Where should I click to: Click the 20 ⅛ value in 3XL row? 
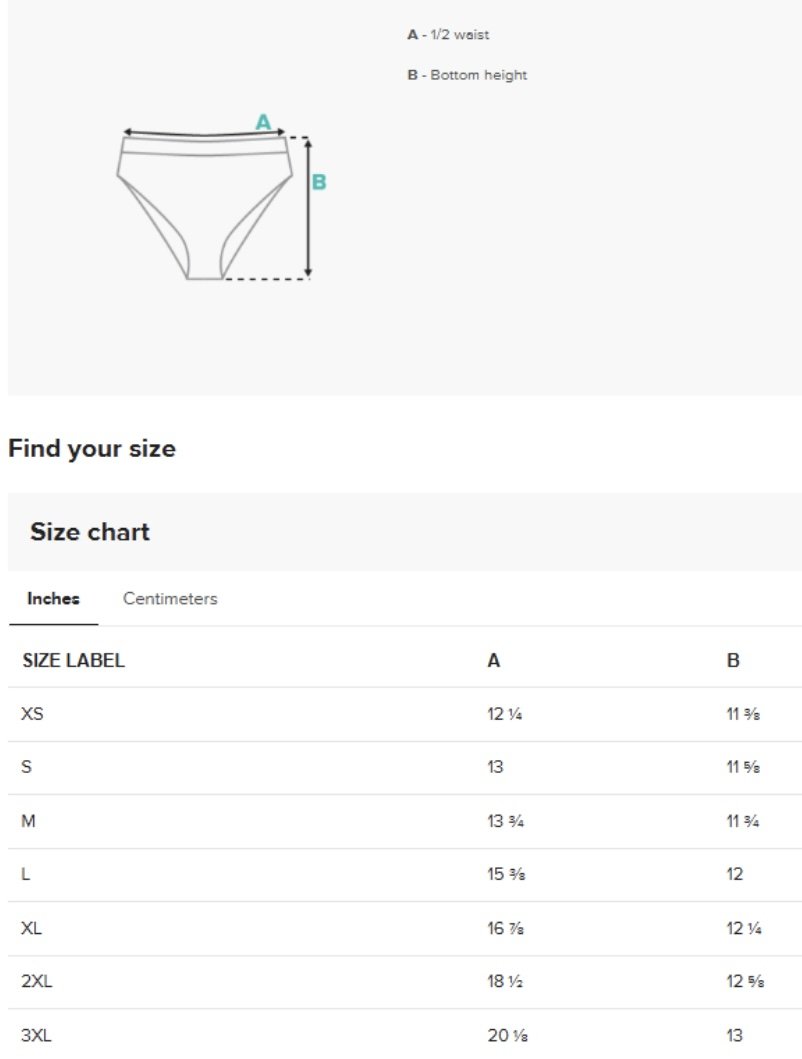coord(507,1035)
